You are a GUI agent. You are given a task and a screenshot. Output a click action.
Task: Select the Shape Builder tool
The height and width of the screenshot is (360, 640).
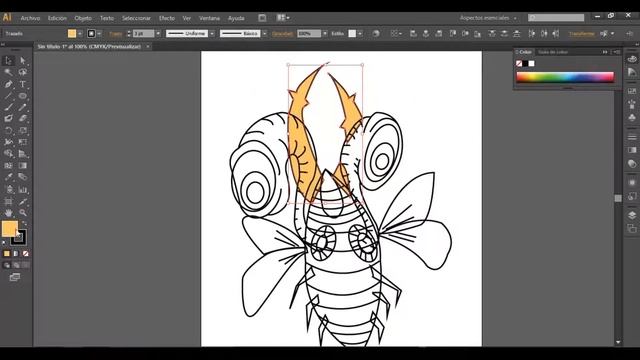(8, 154)
